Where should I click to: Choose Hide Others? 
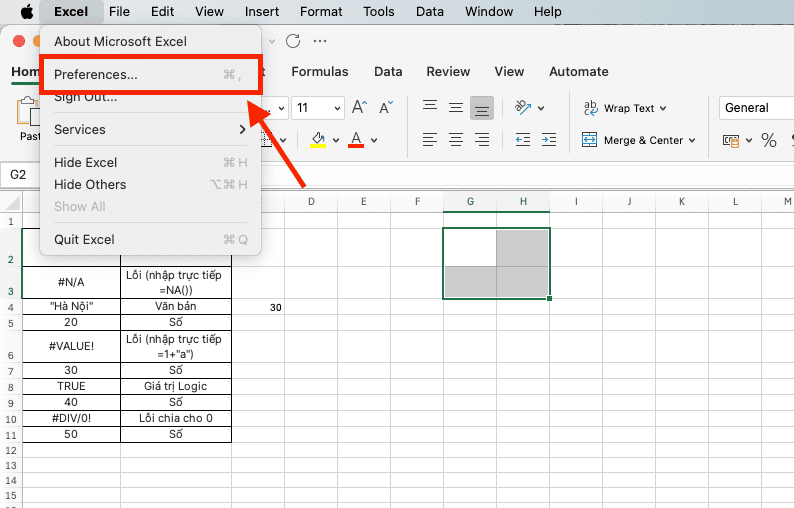pos(150,184)
